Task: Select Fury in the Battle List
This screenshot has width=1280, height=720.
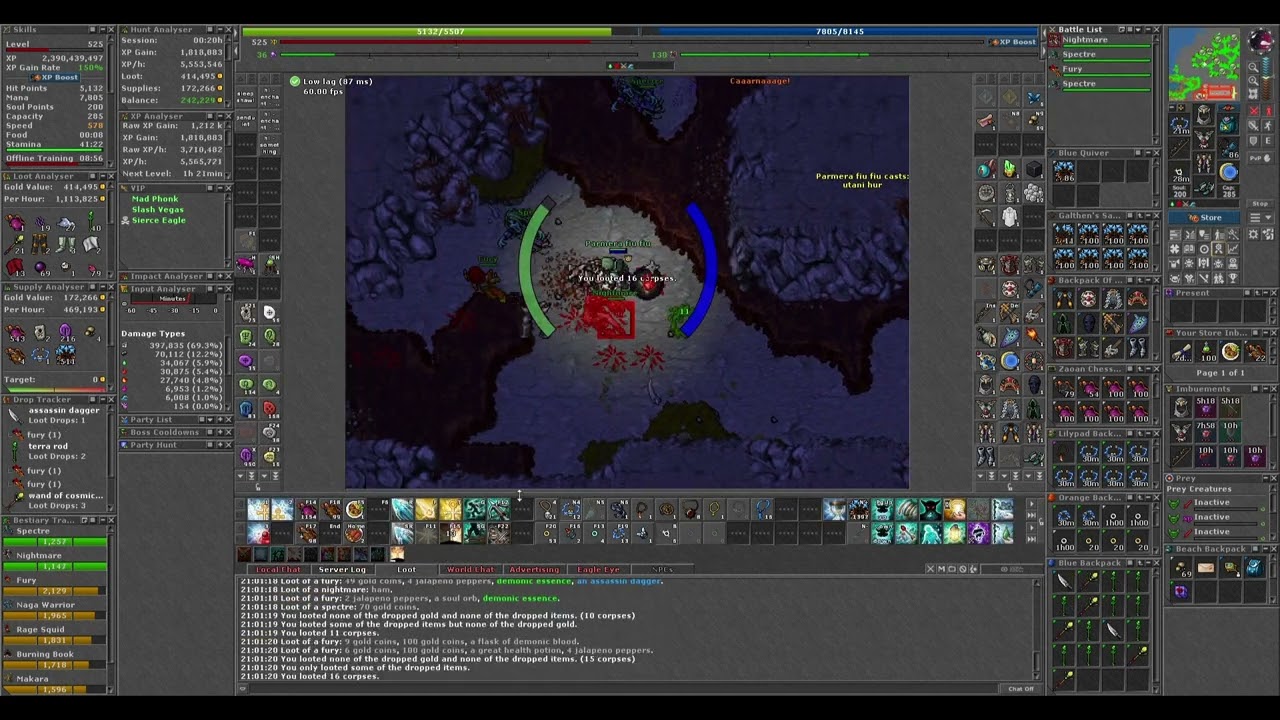Action: click(x=1102, y=69)
